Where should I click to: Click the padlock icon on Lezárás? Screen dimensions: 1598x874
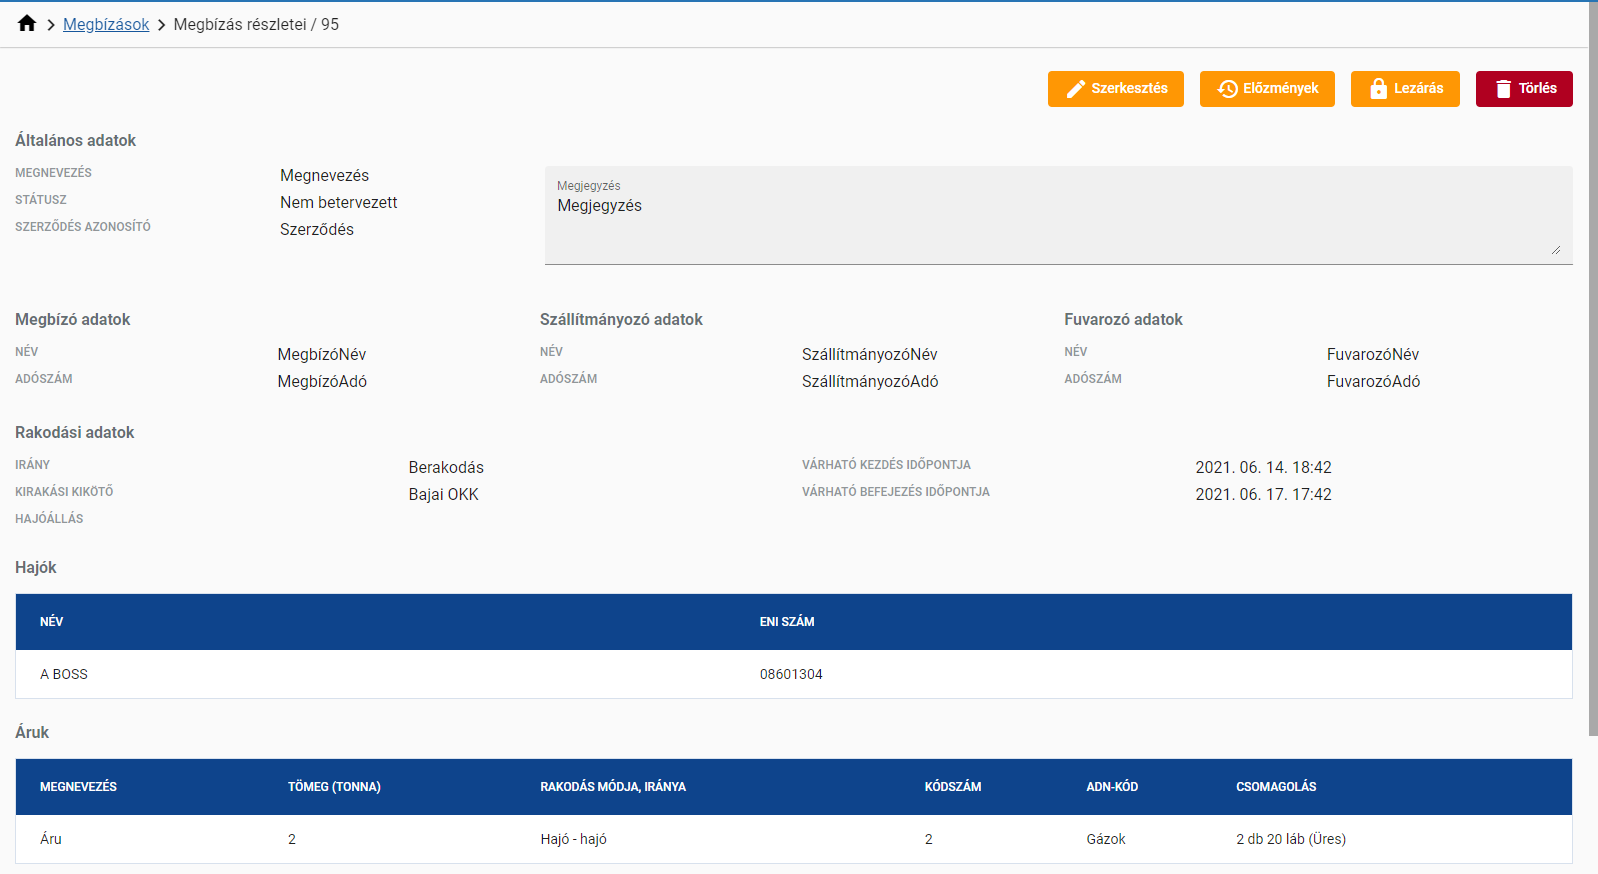tap(1378, 89)
